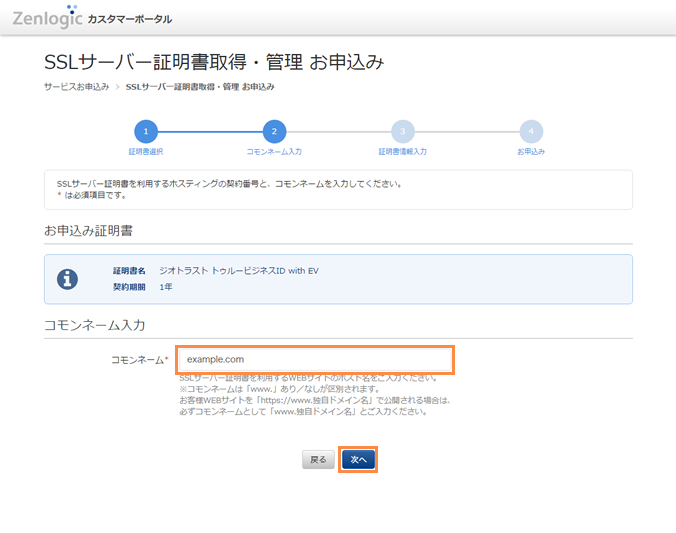The height and width of the screenshot is (533, 676).
Task: Click the page title SSLサーバー証明書取得・管理 お申込み
Action: 214,62
